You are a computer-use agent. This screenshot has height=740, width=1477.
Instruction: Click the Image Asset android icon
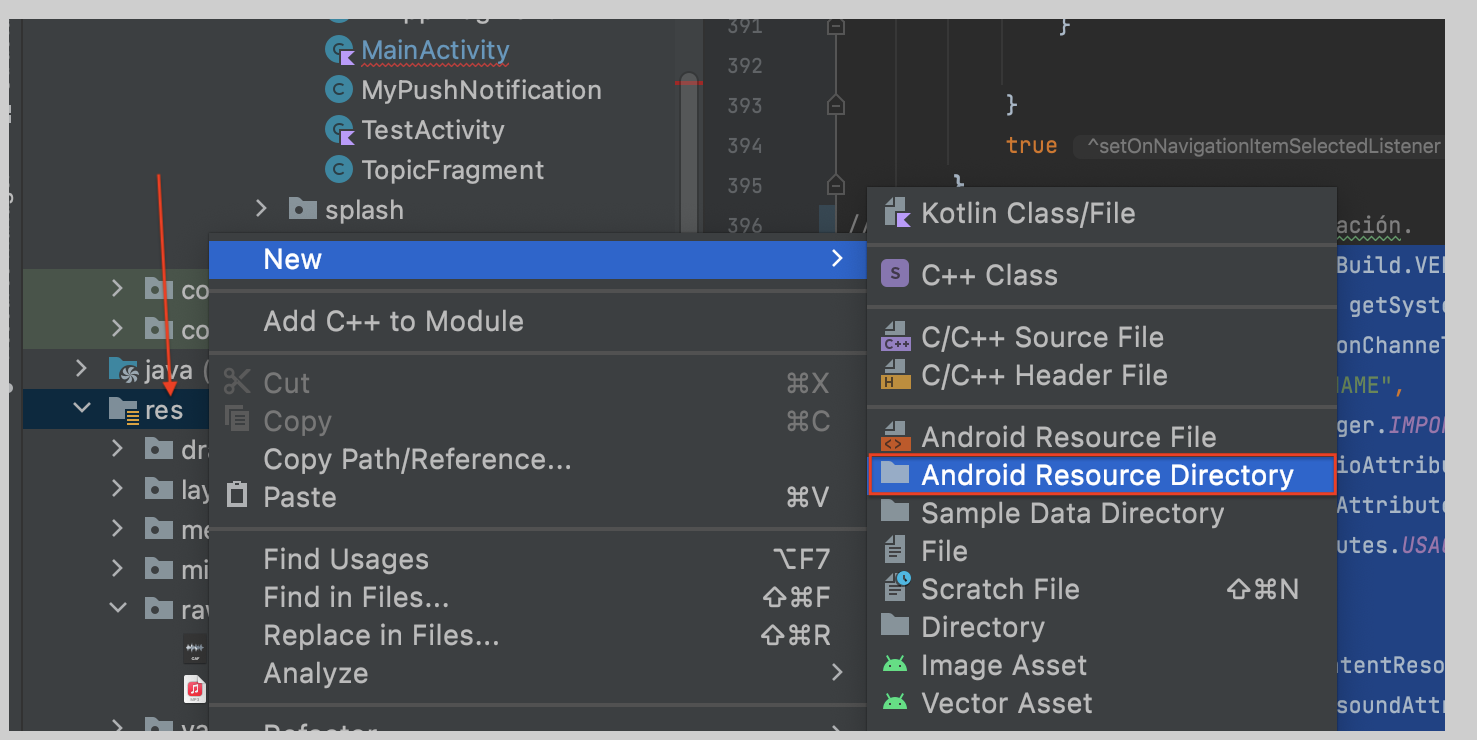pos(895,665)
